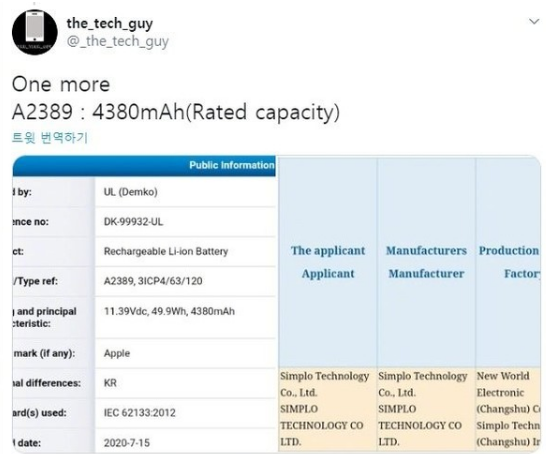This screenshot has width=546, height=454.
Task: Click the DK-99932-UL reference number
Action: point(133,222)
